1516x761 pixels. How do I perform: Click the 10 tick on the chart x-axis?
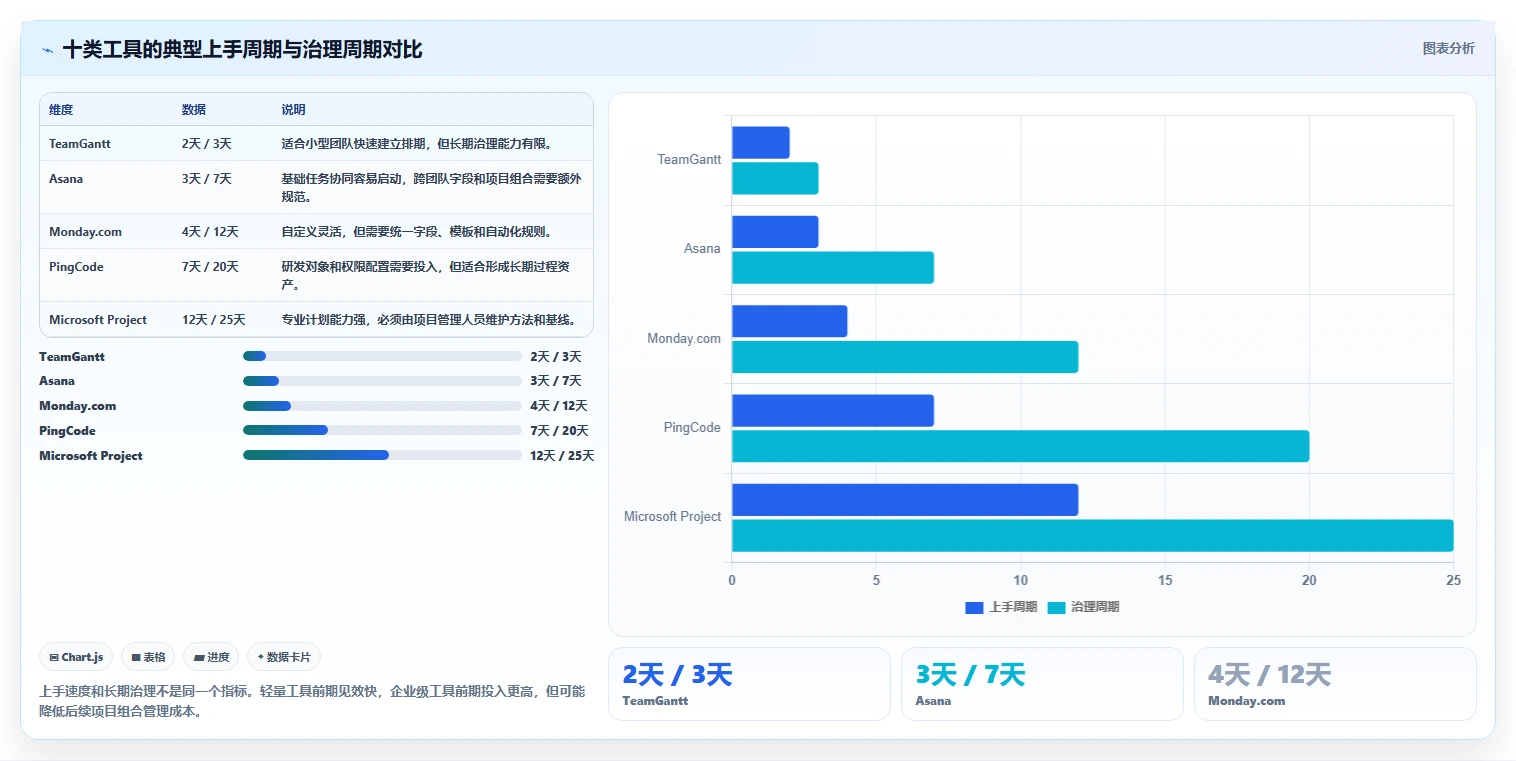point(1021,581)
